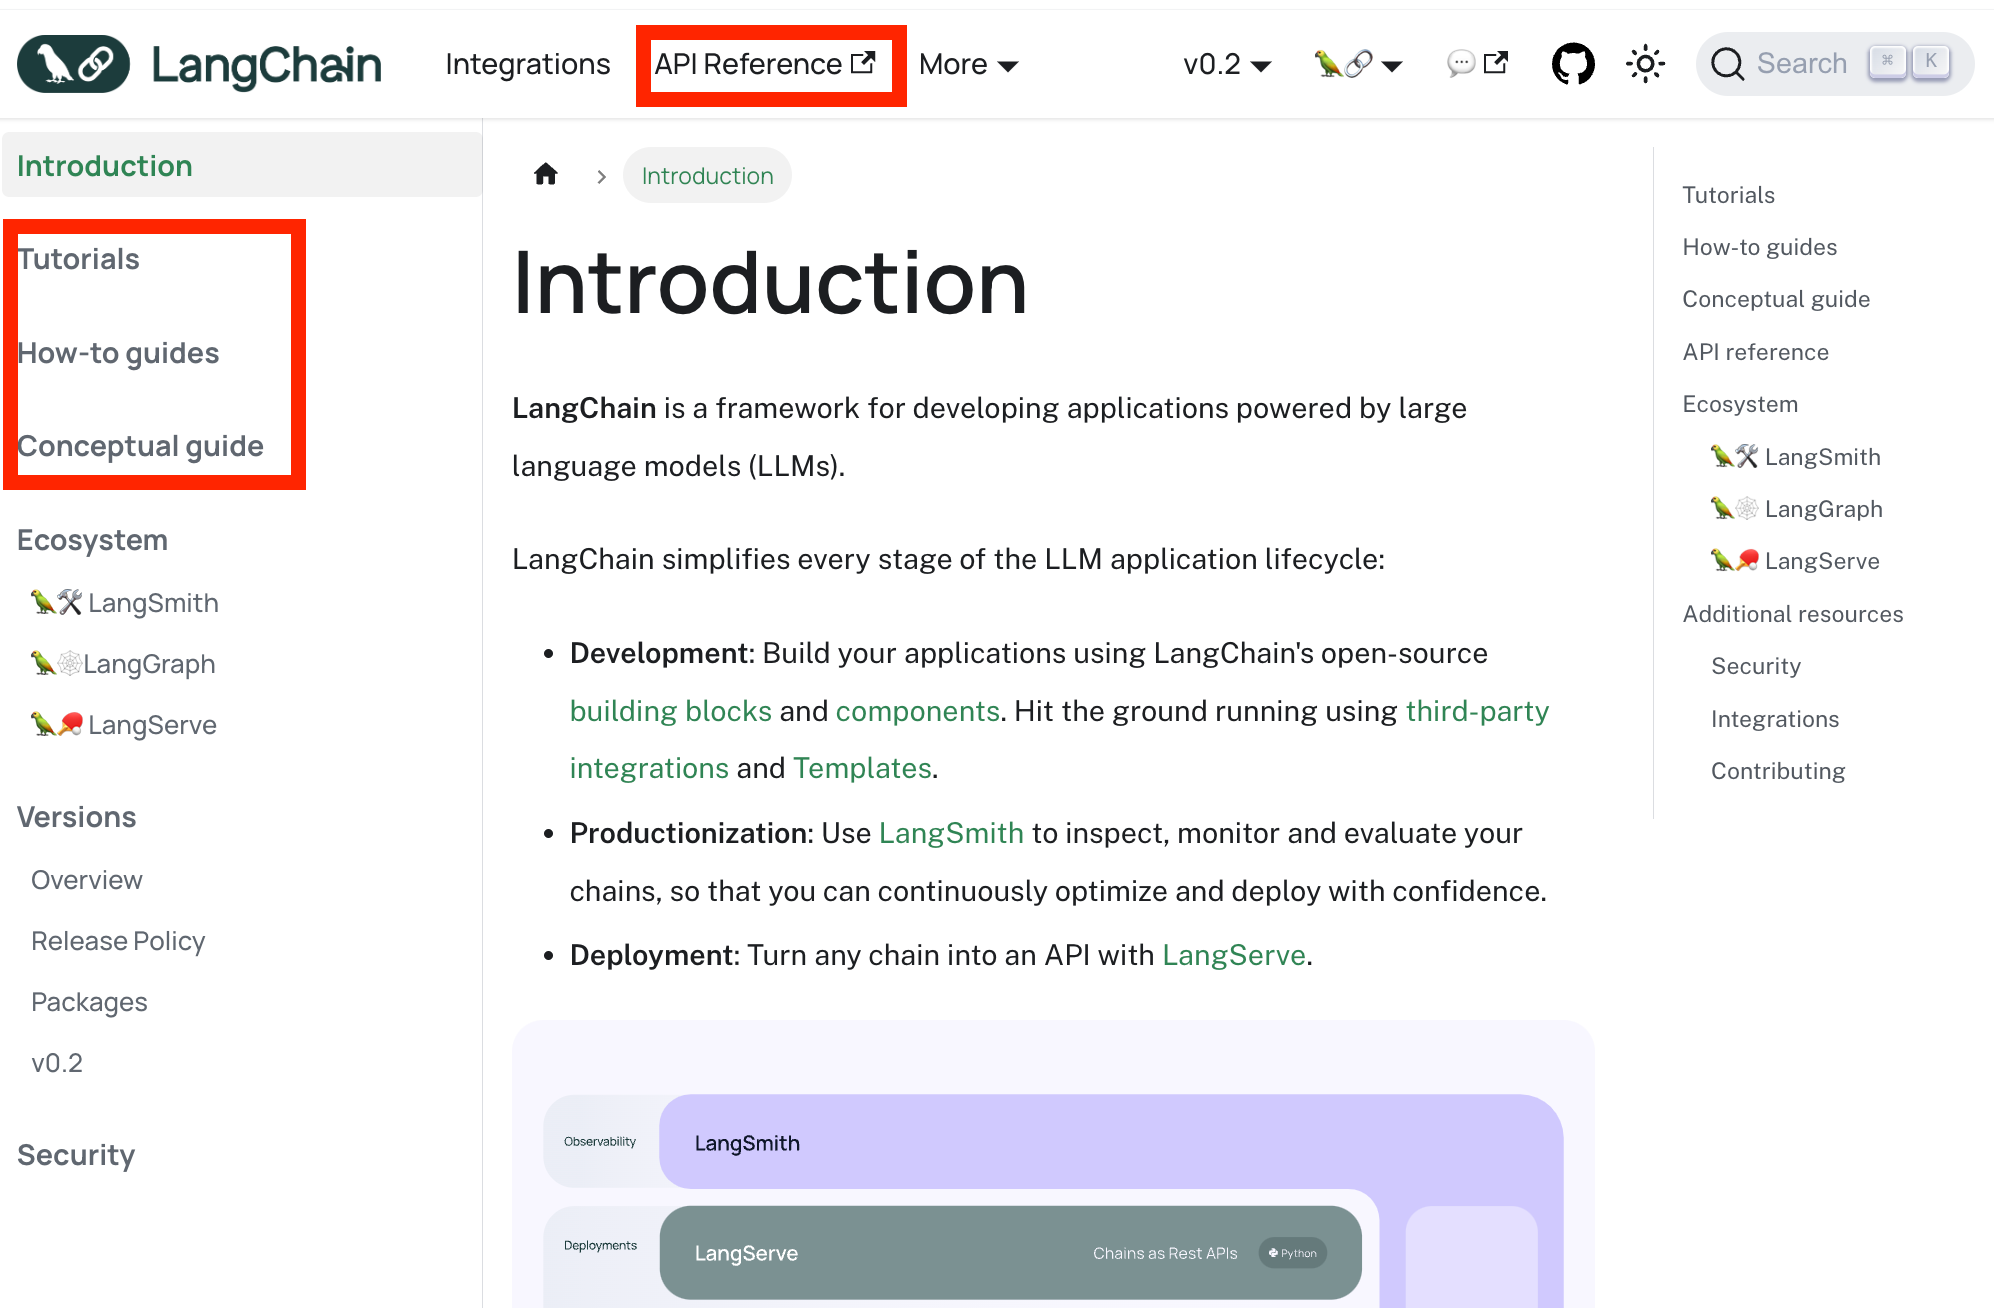
Task: Click the home breadcrumb icon
Action: click(545, 175)
